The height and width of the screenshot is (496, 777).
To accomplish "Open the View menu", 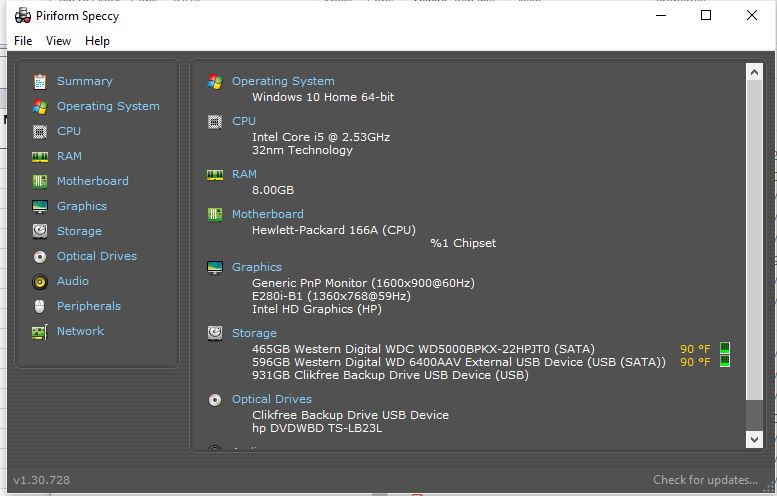I will click(58, 41).
